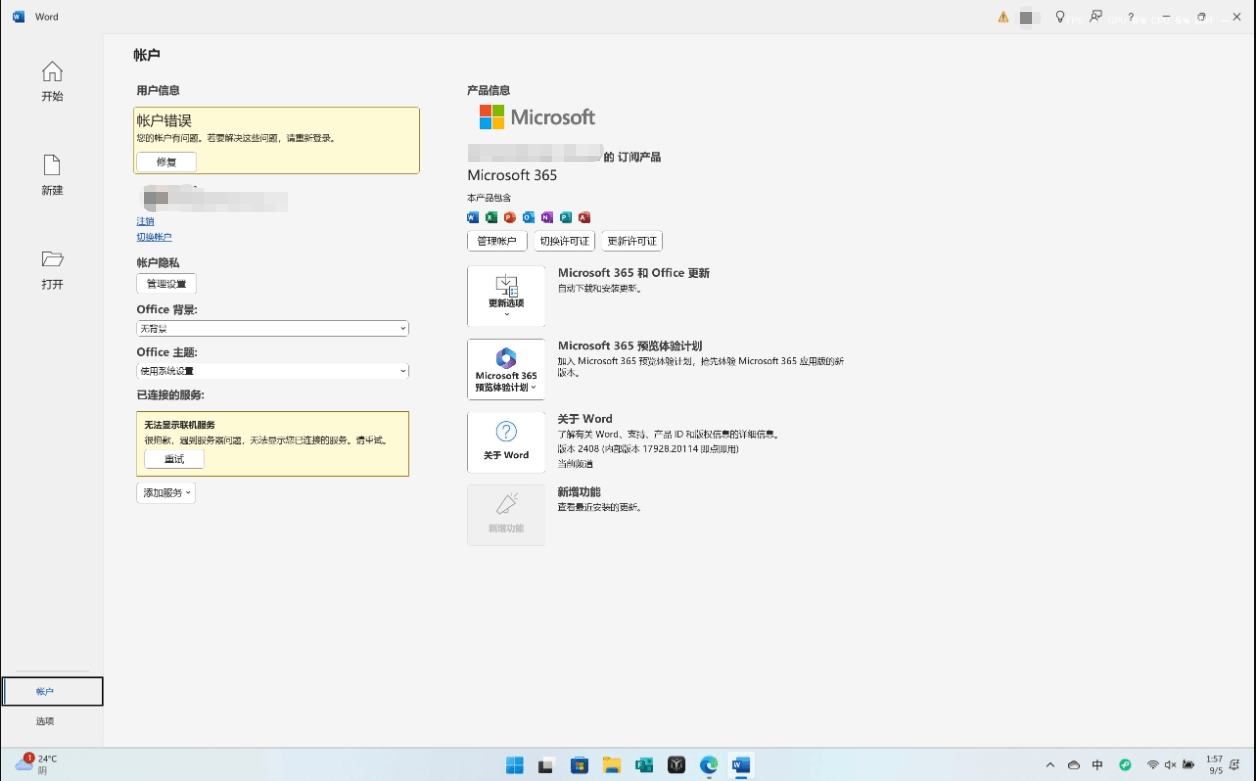Open File Explorer from the taskbar
The height and width of the screenshot is (781, 1256).
611,765
